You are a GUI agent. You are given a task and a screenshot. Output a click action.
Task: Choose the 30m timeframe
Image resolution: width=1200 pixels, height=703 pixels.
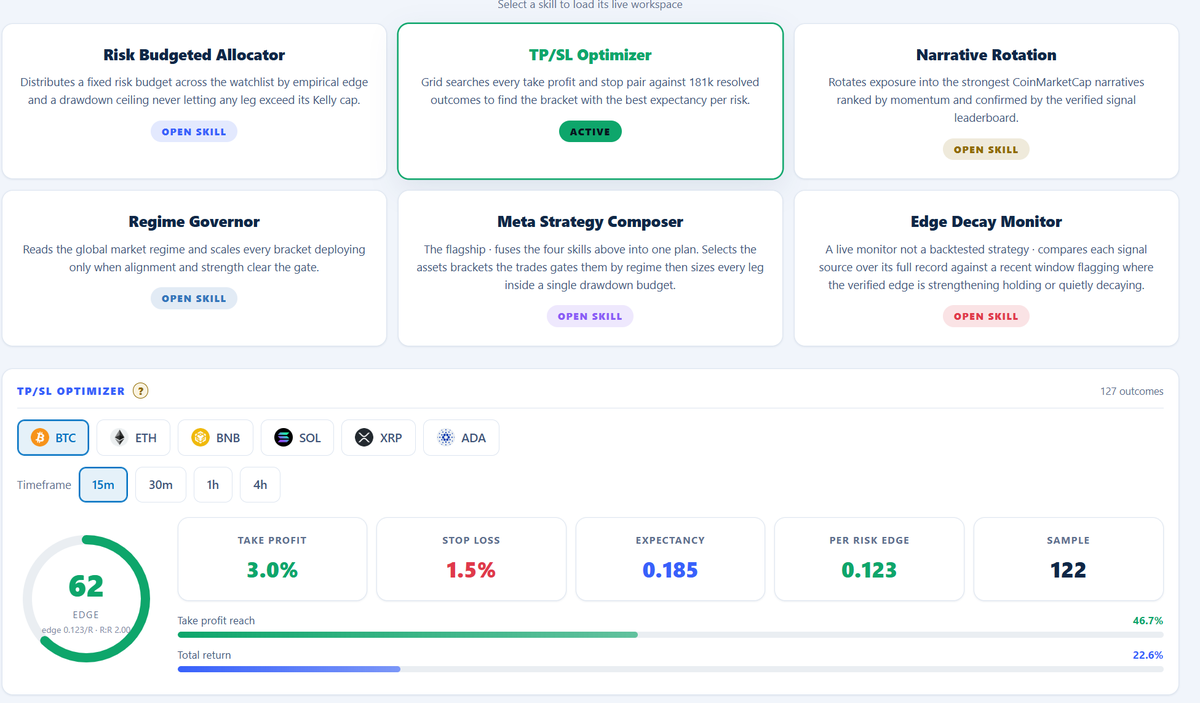tap(161, 485)
